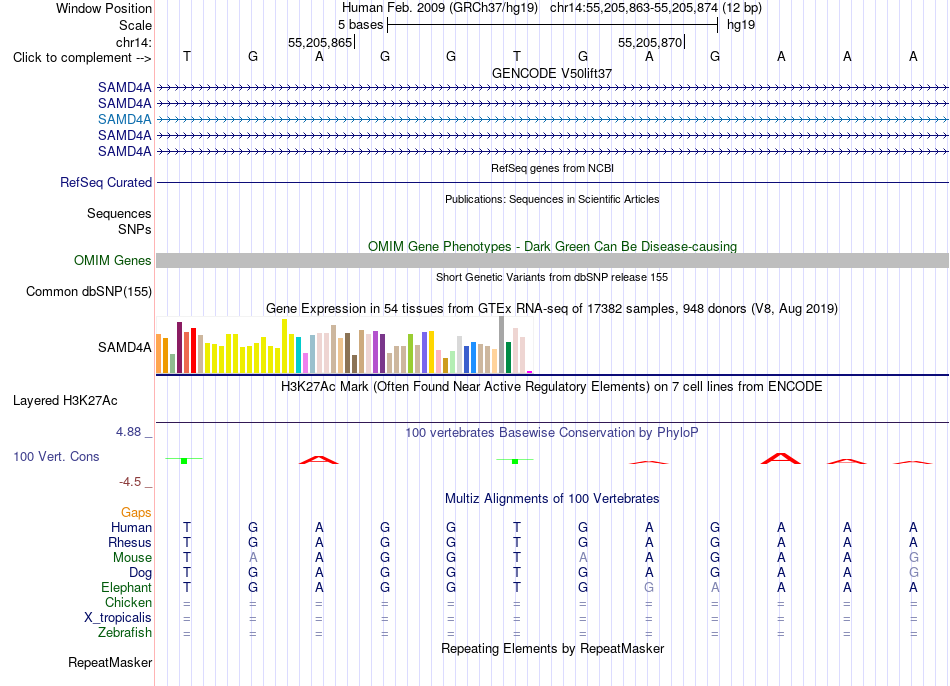Click '100 vertebrates Basewise Conservation by PhyloP' title
This screenshot has width=950, height=686.
pos(552,433)
